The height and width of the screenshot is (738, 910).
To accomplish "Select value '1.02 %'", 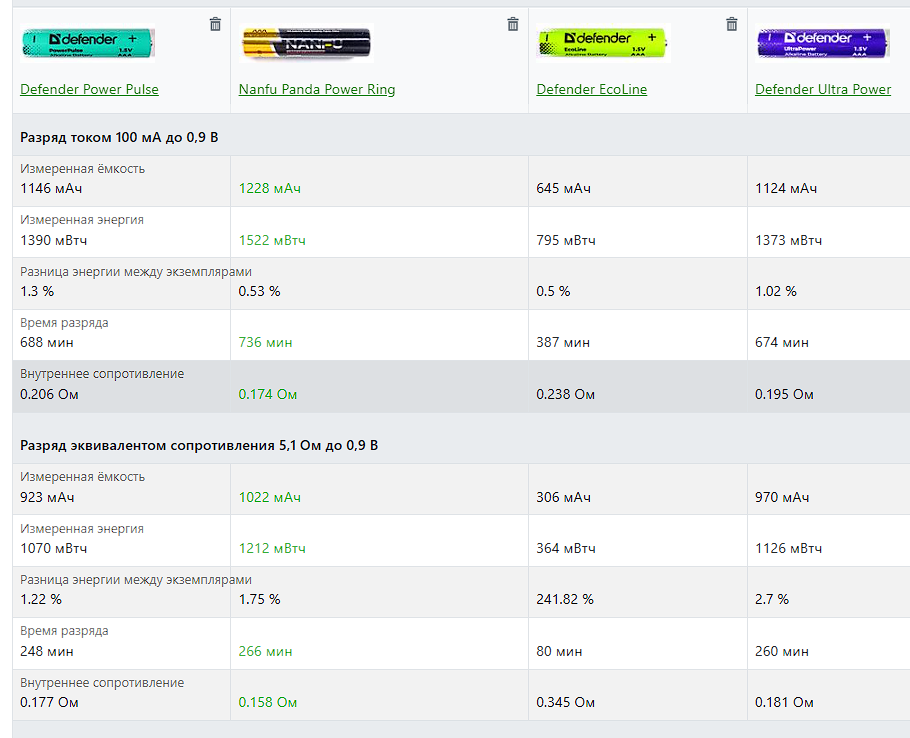I will 776,291.
